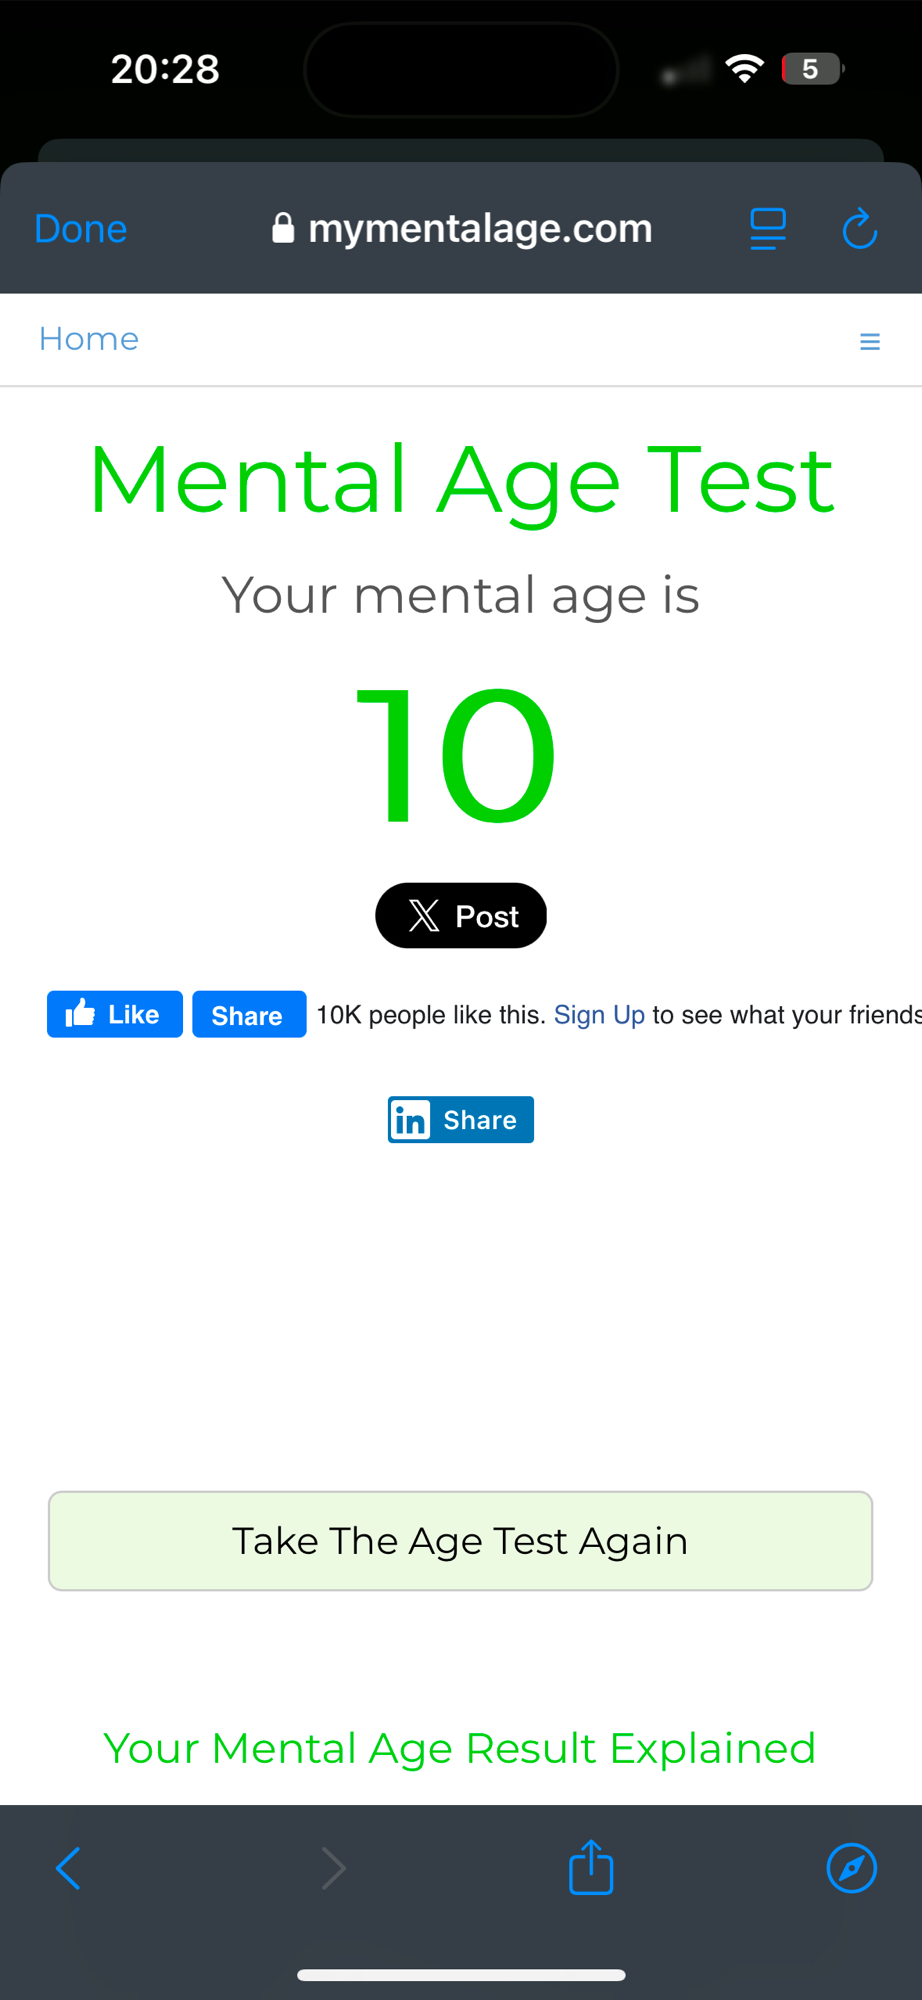
Task: Tap the Wi-Fi status icon
Action: pos(744,69)
